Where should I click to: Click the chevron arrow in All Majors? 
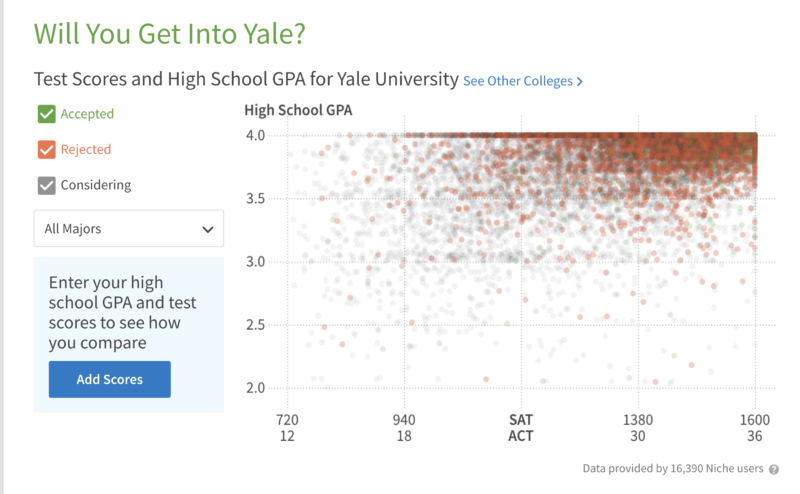pos(208,229)
